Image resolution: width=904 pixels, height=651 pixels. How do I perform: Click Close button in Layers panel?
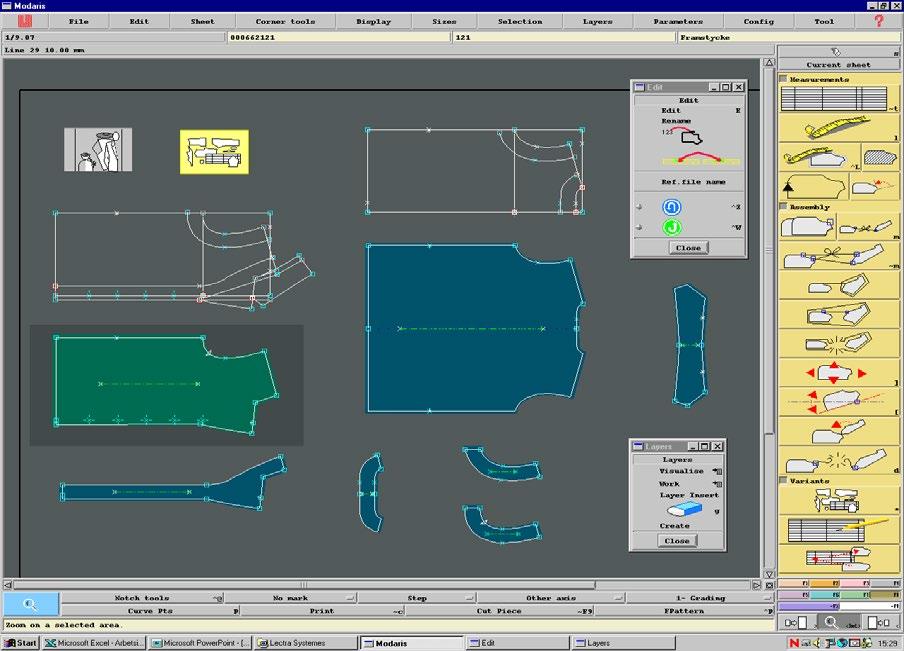[677, 541]
